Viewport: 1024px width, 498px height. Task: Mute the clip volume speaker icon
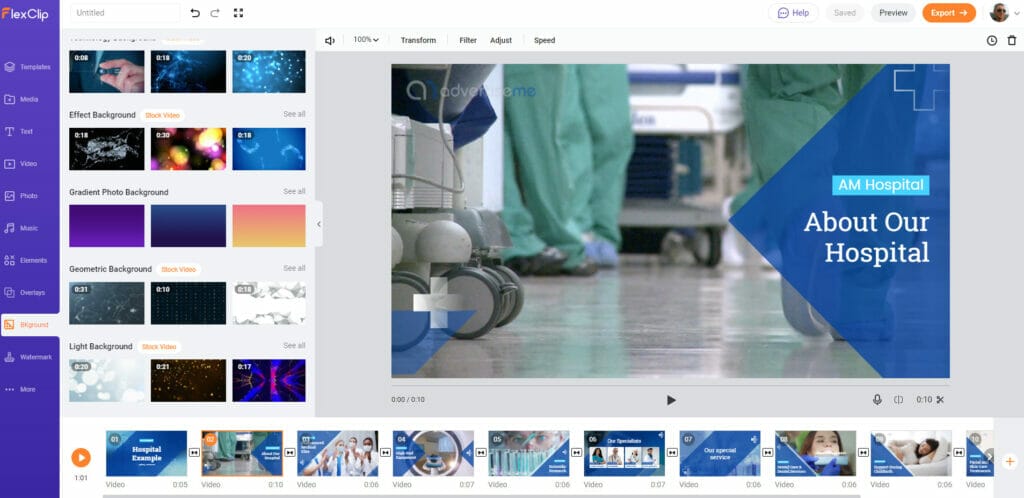point(330,40)
